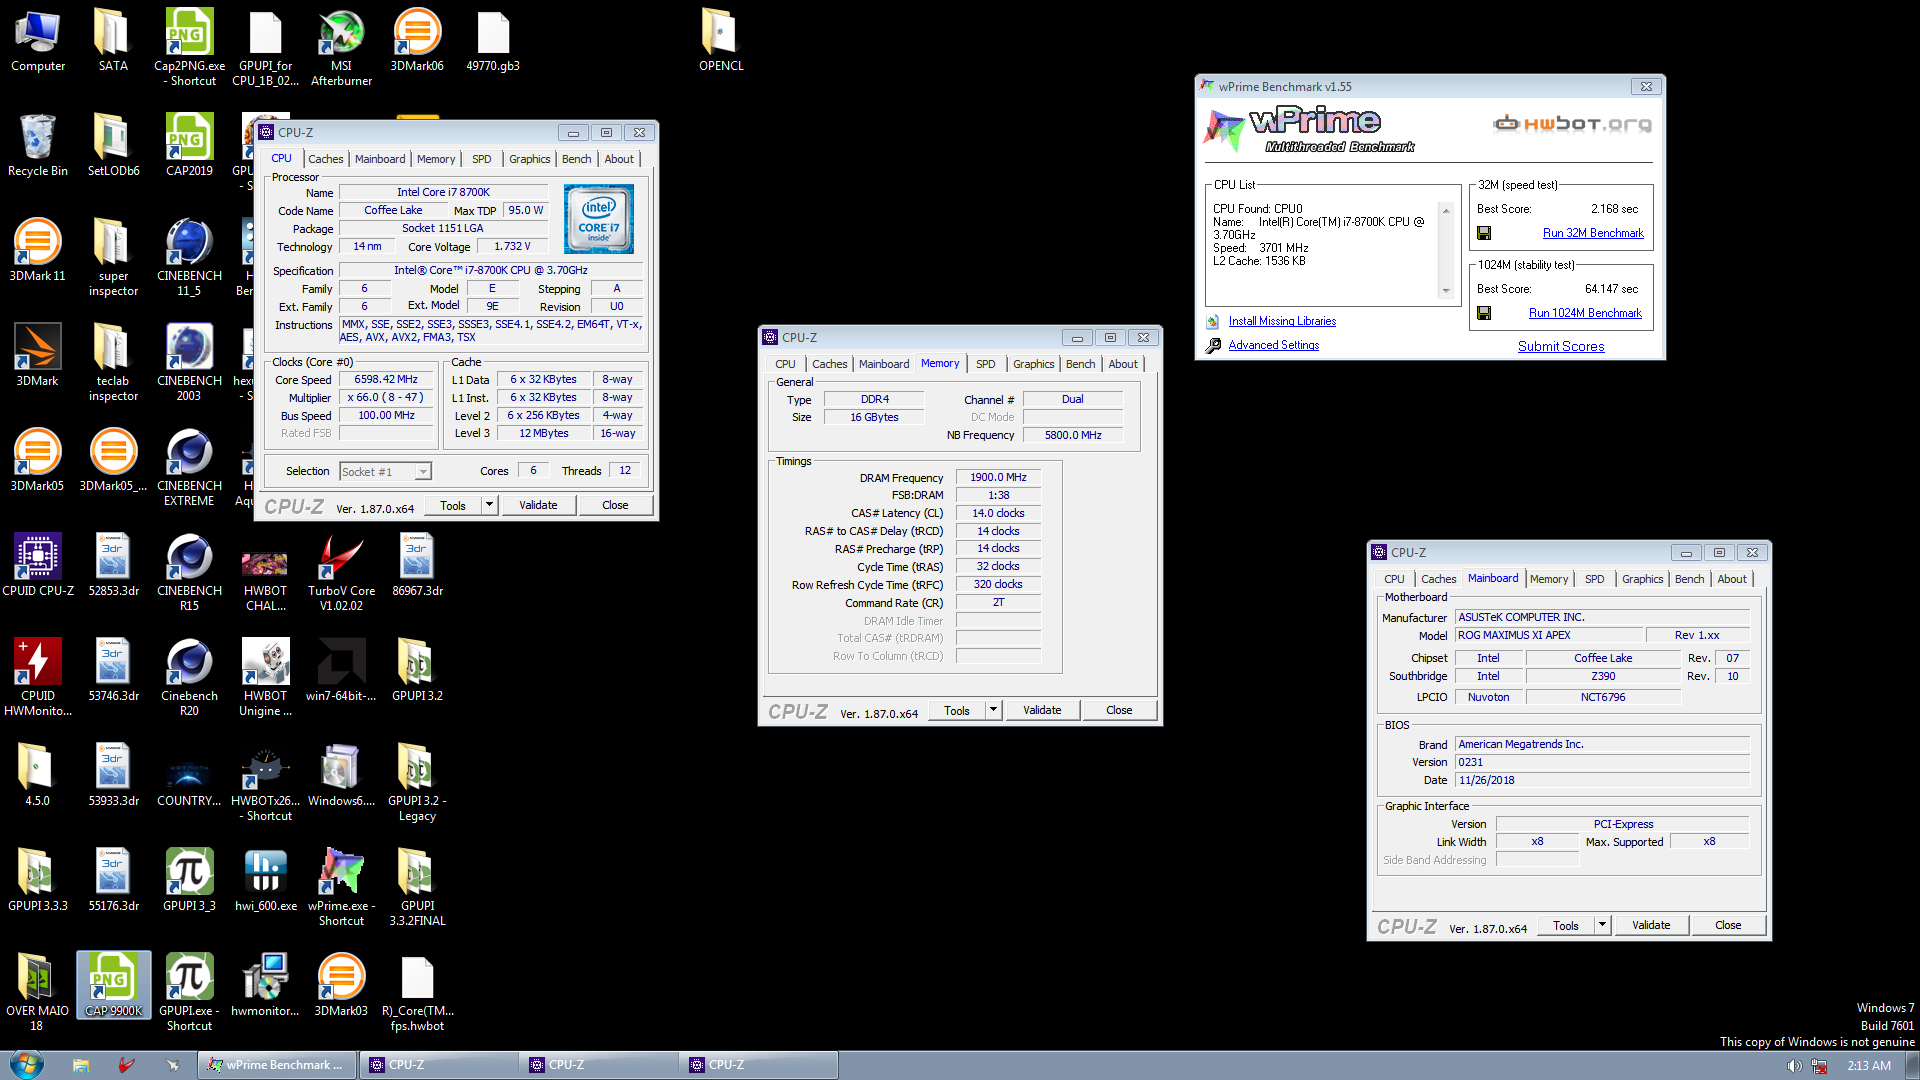Expand Tools dropdown arrow in Memory window
1920x1080 pixels.
[994, 710]
